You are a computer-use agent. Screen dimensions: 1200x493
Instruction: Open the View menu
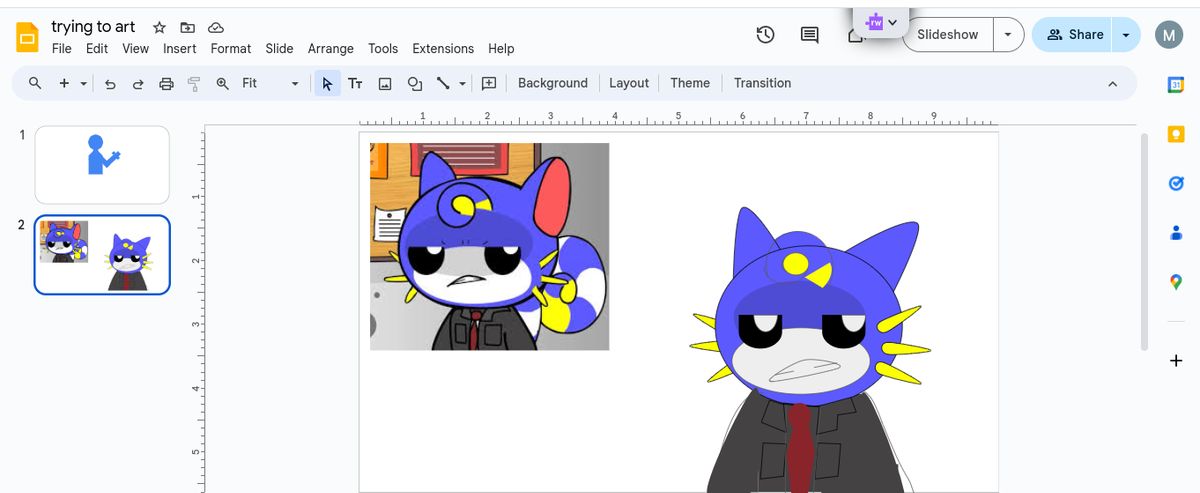pos(135,49)
